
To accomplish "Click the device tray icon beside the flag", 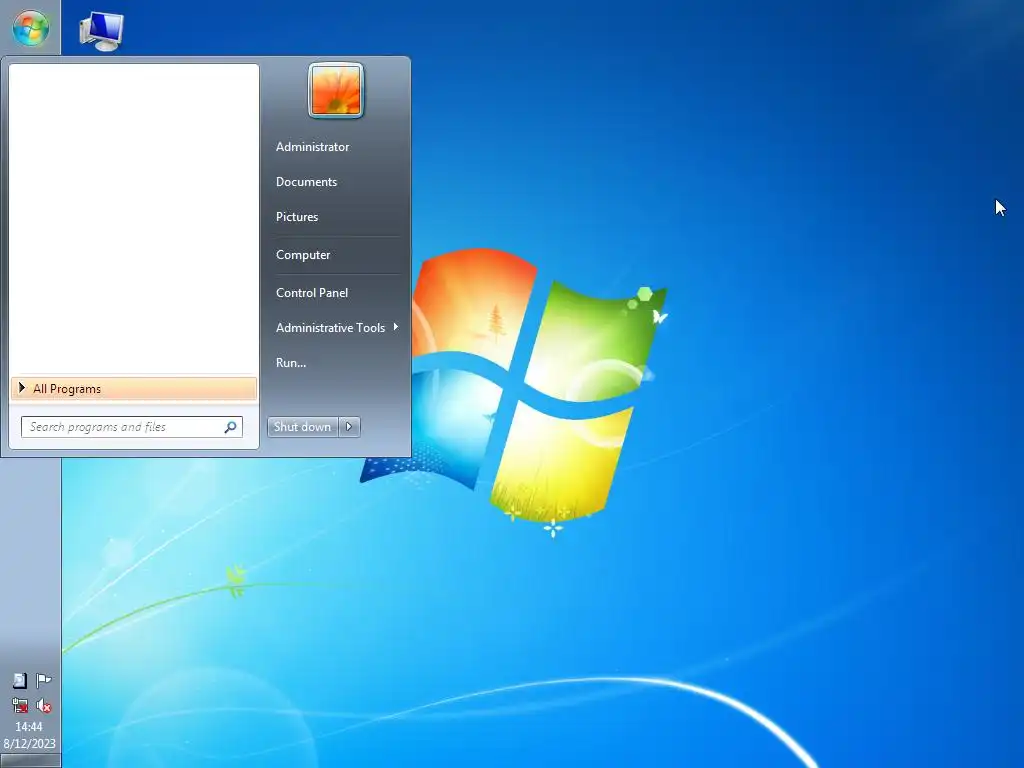I will (x=20, y=680).
